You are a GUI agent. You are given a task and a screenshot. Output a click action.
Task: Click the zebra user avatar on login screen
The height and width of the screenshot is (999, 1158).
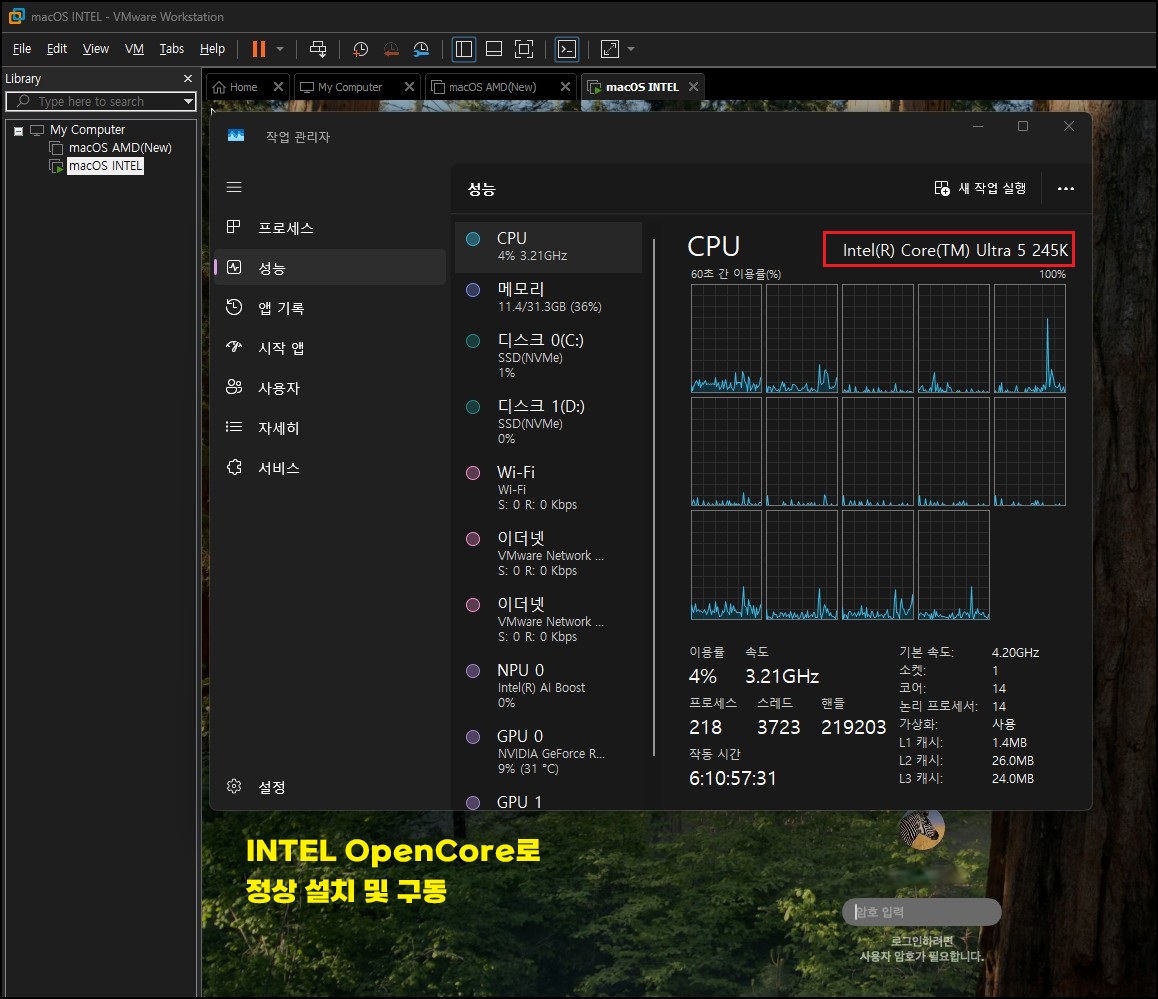click(x=921, y=828)
